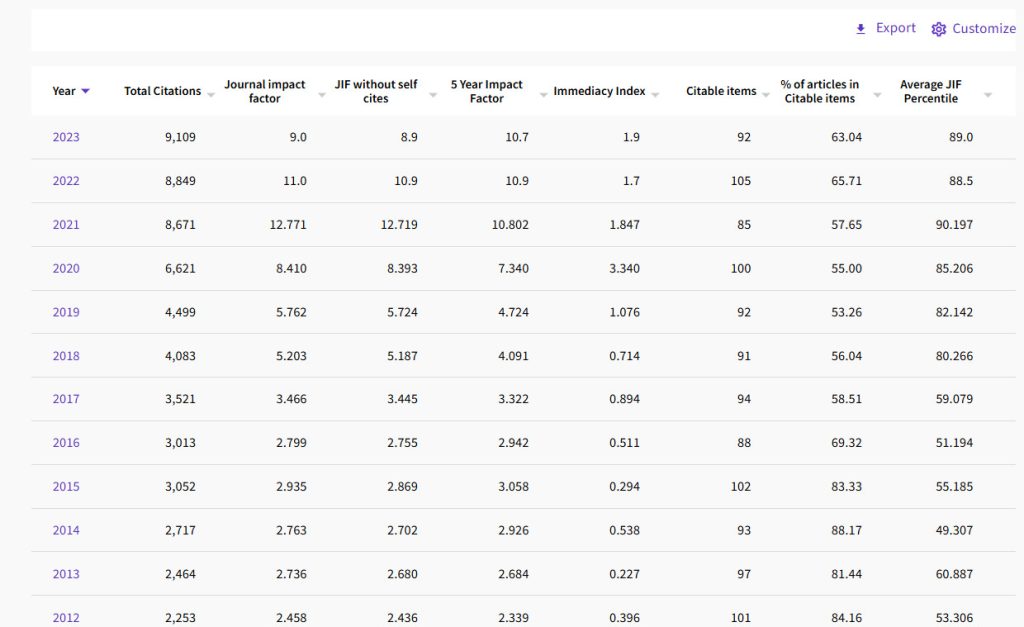This screenshot has height=627, width=1024.
Task: Select the 65.71 percent articles value
Action: click(846, 181)
